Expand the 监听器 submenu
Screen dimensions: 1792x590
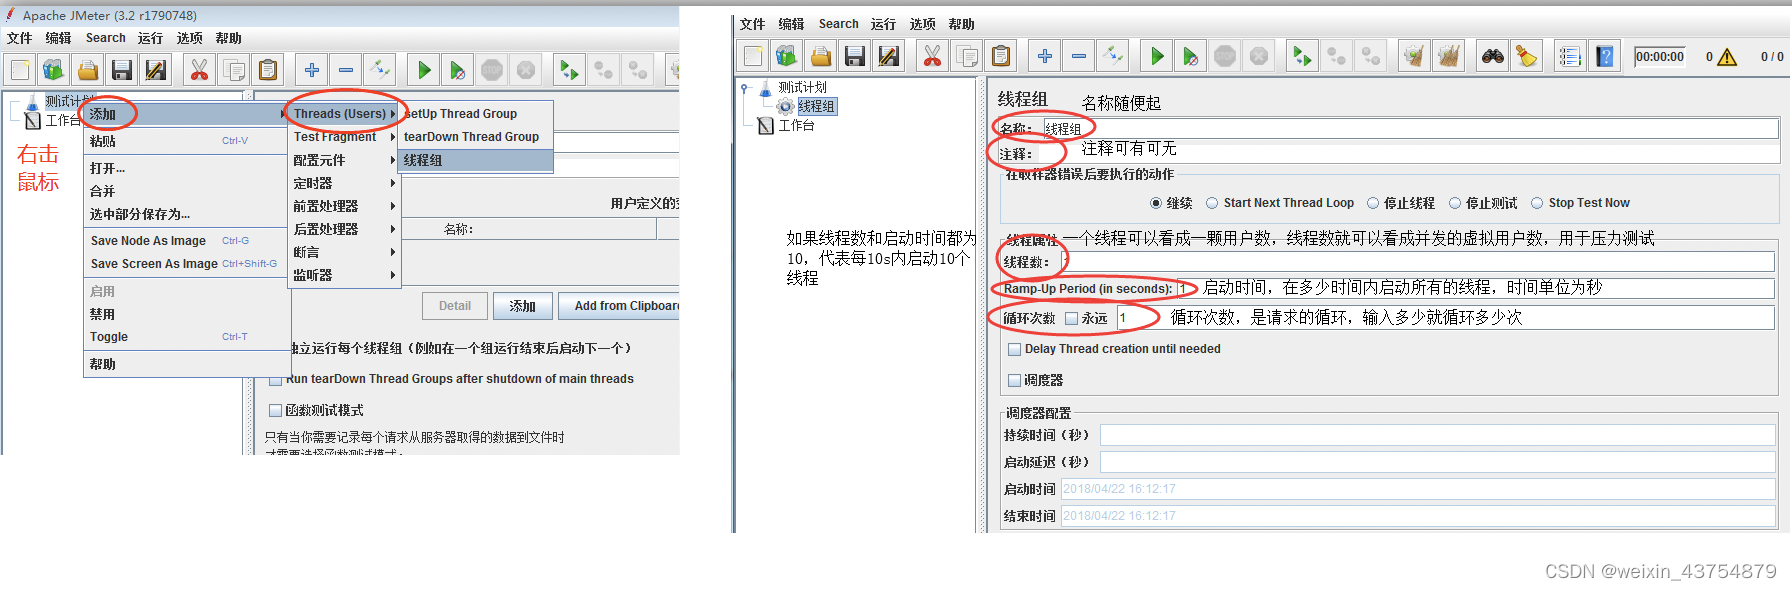tap(343, 275)
